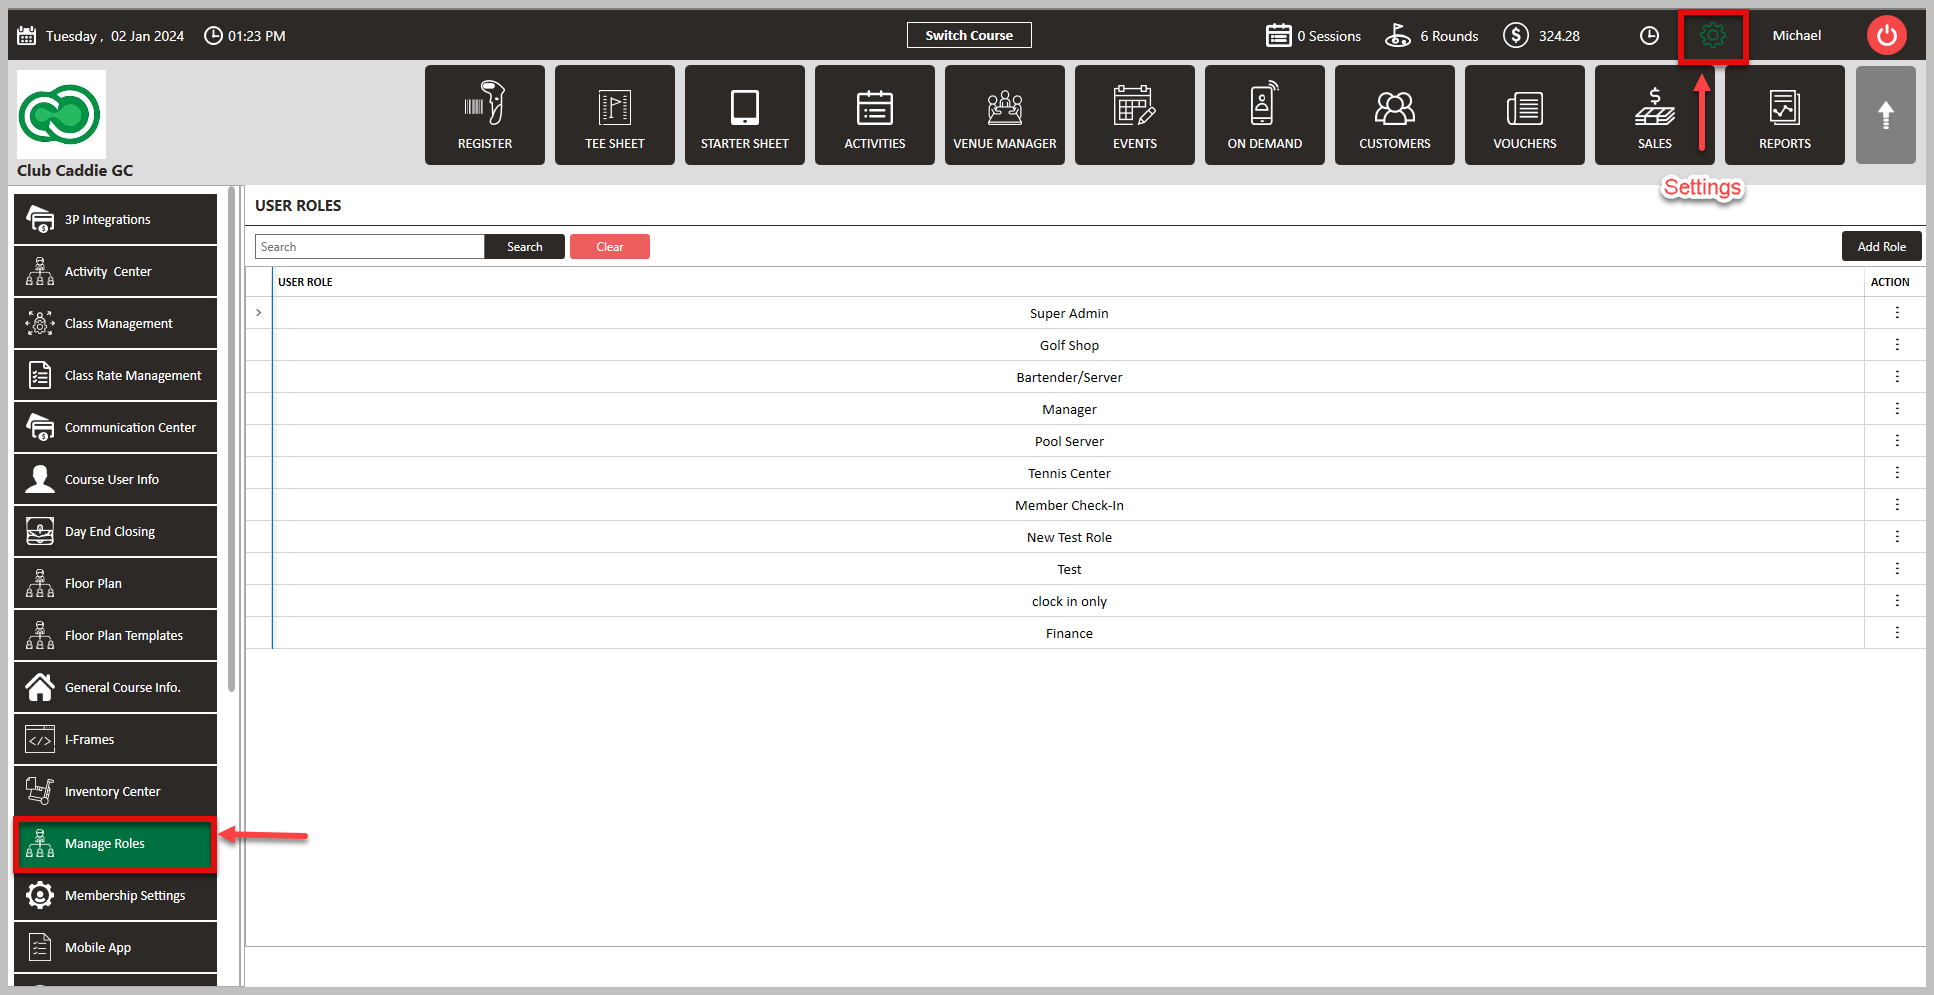Click the clock icon beside Settings

(x=1650, y=36)
